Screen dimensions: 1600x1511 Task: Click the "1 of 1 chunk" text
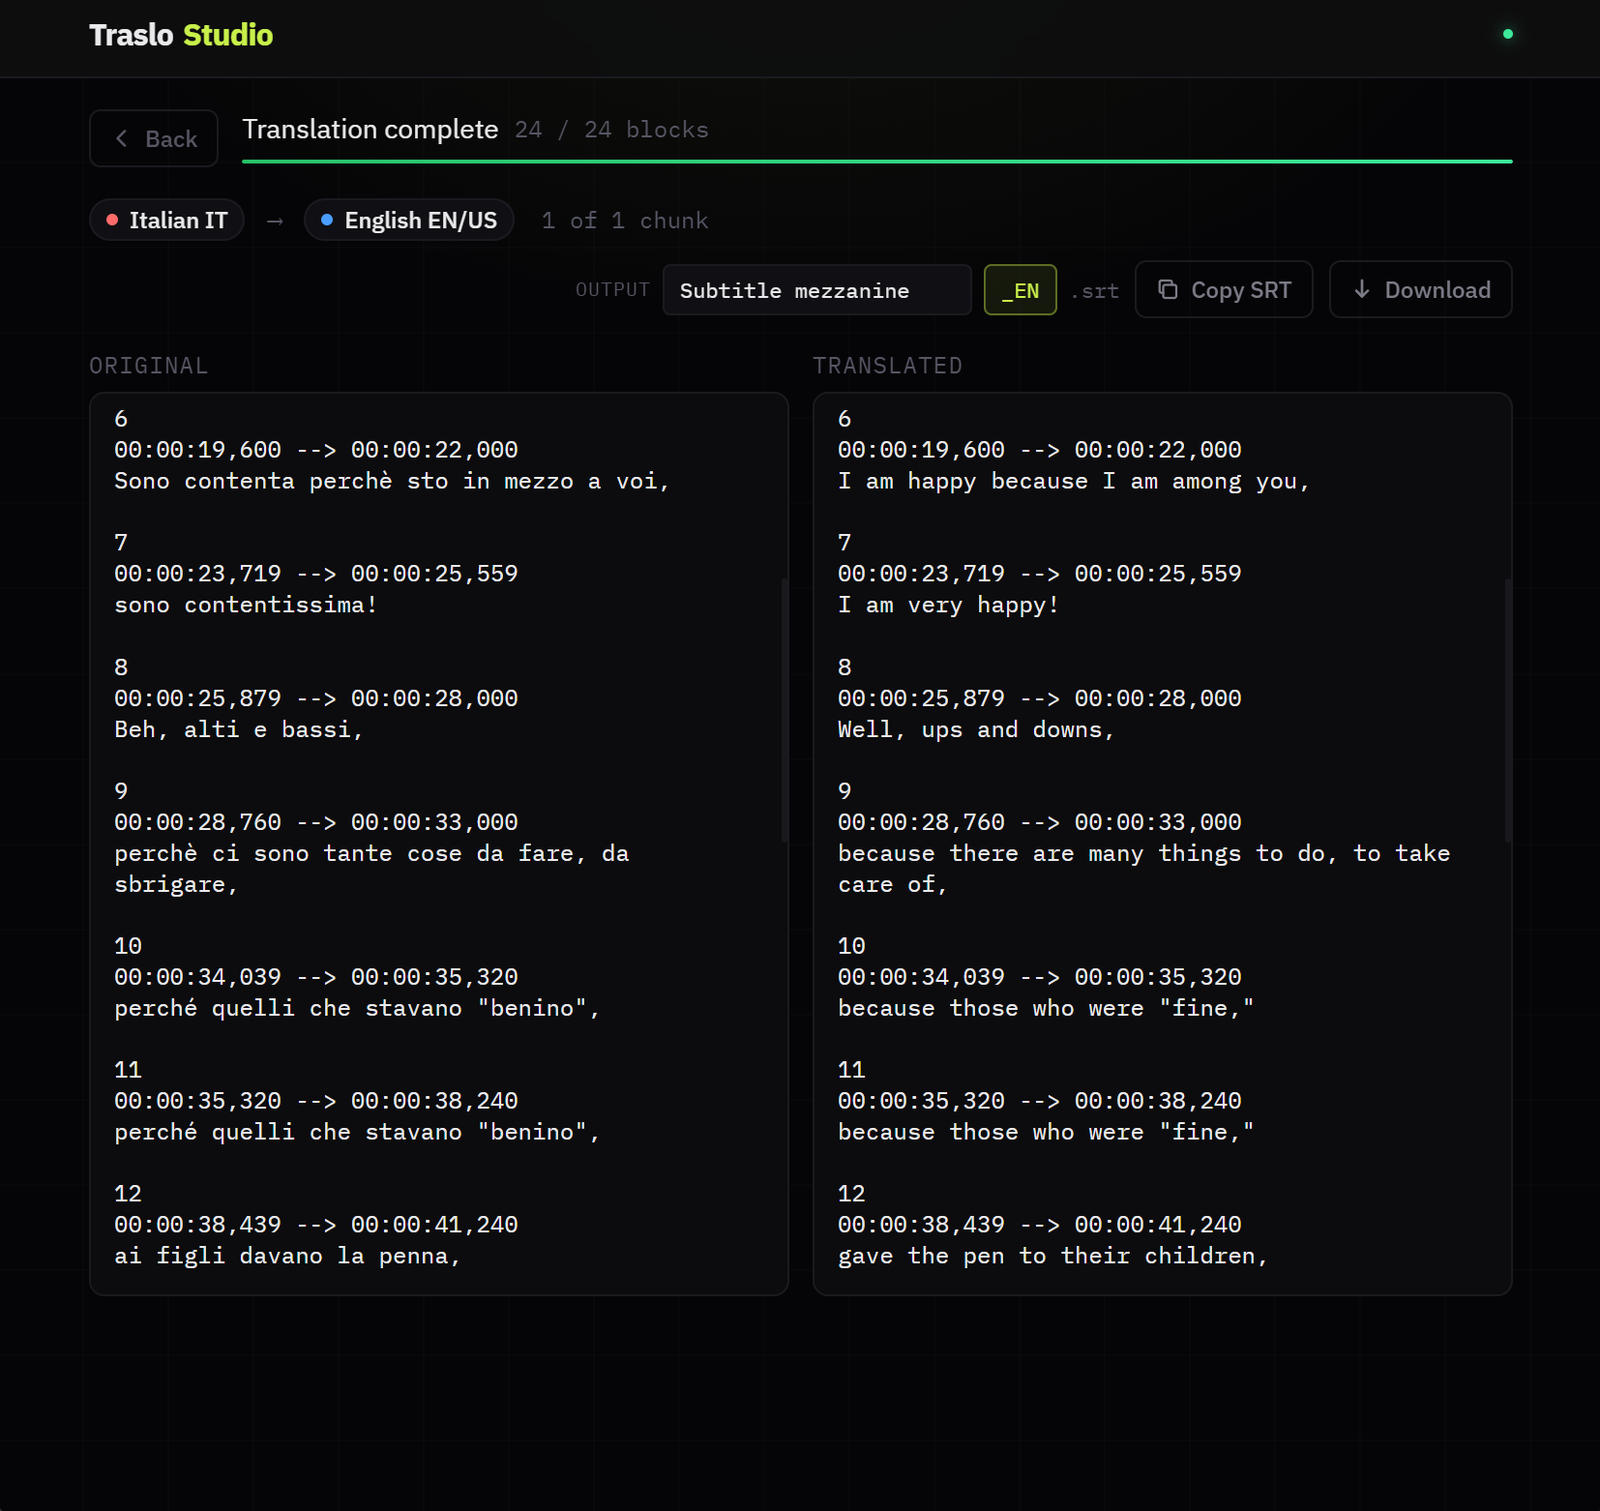[x=625, y=221]
